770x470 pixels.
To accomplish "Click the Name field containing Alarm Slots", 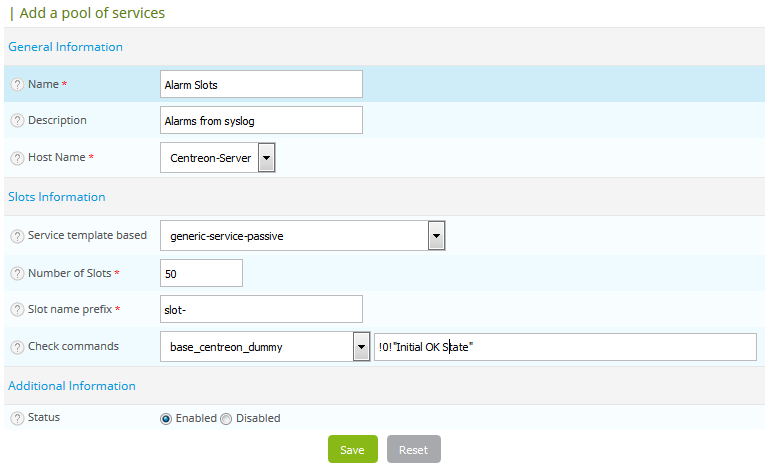I will [261, 84].
